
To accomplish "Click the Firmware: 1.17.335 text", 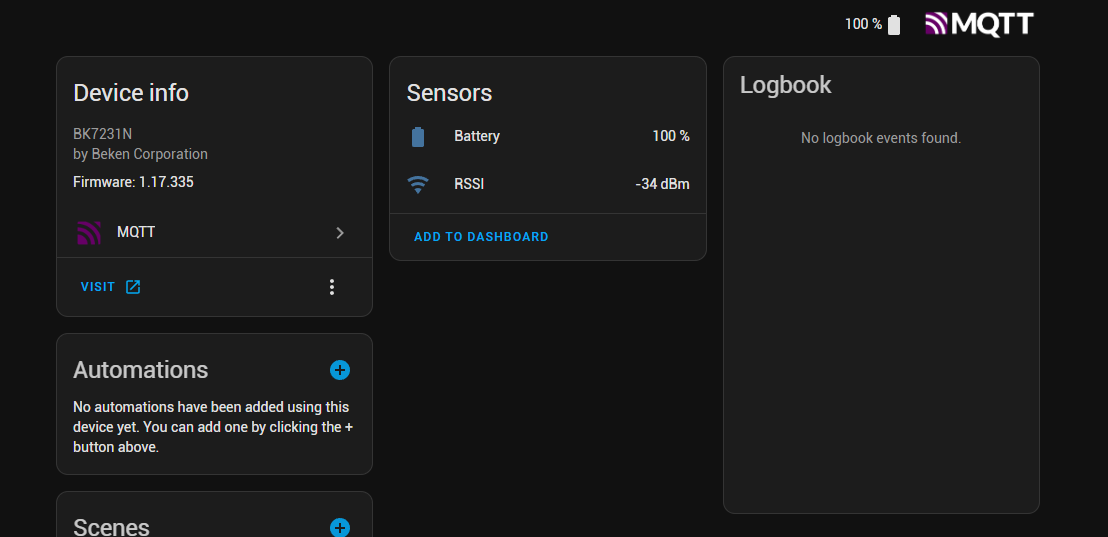I will coord(134,182).
